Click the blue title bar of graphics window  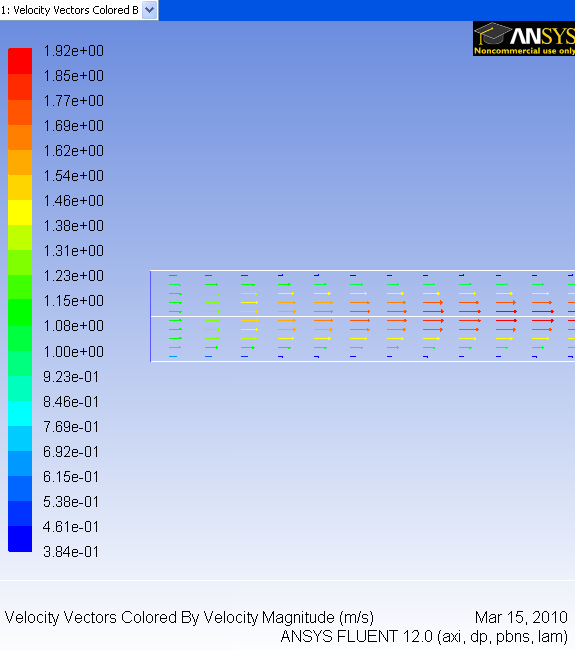(x=366, y=10)
